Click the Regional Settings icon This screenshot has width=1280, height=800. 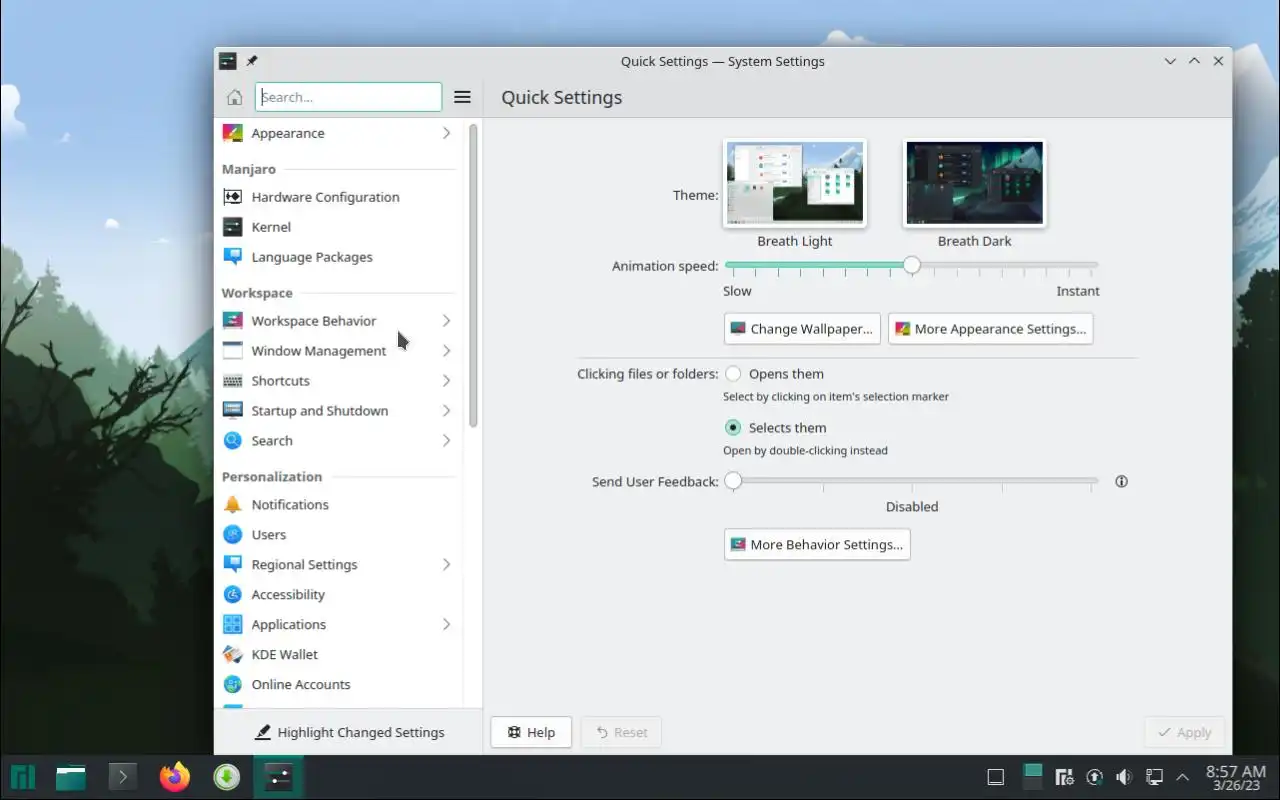click(232, 565)
